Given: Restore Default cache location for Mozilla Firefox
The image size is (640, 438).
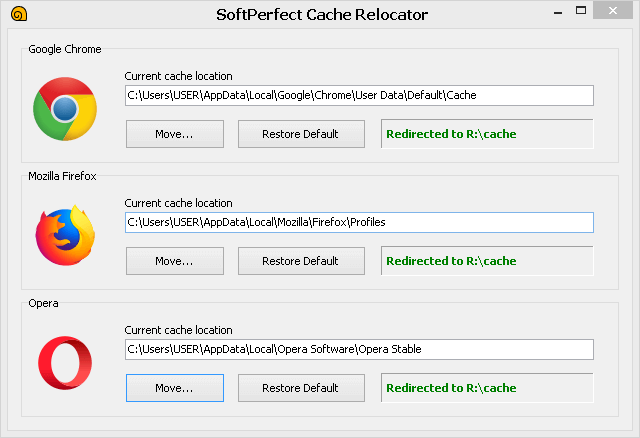Looking at the screenshot, I should (300, 261).
